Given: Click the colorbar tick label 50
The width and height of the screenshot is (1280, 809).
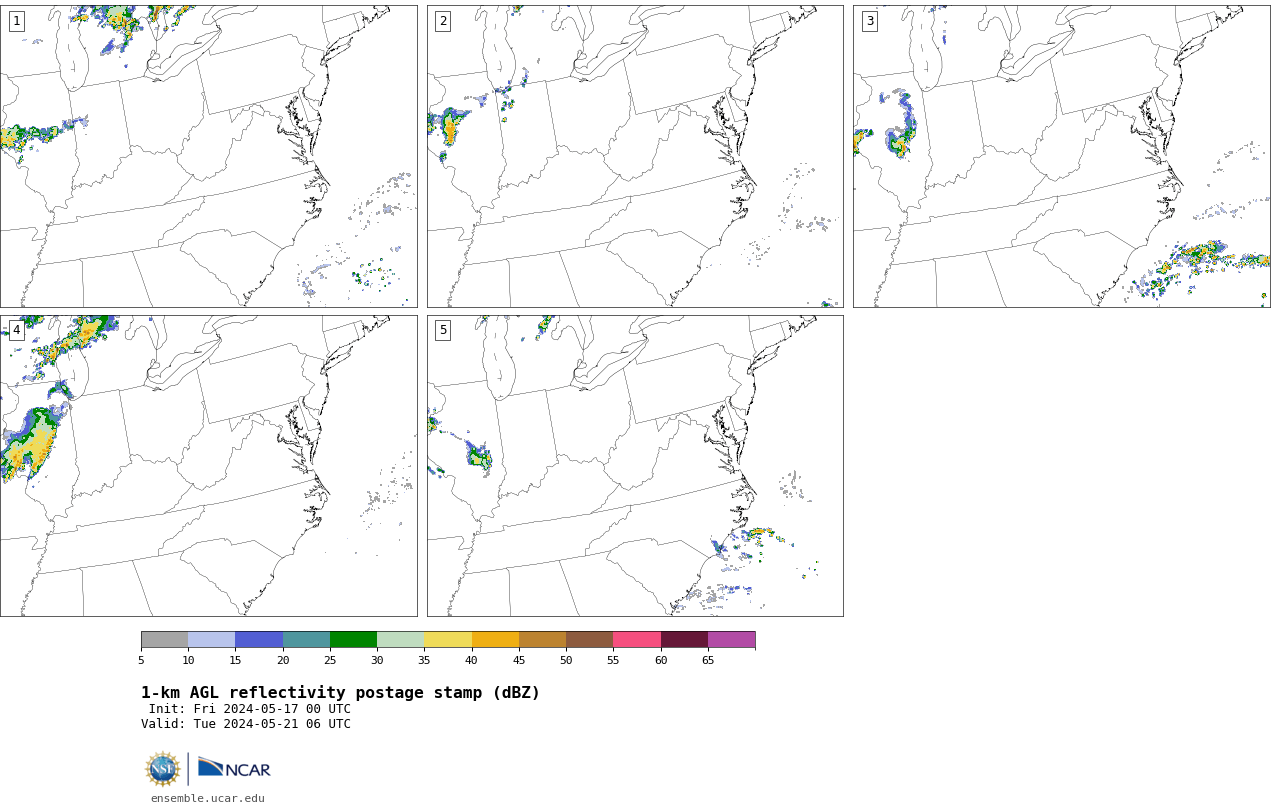Looking at the screenshot, I should [566, 660].
